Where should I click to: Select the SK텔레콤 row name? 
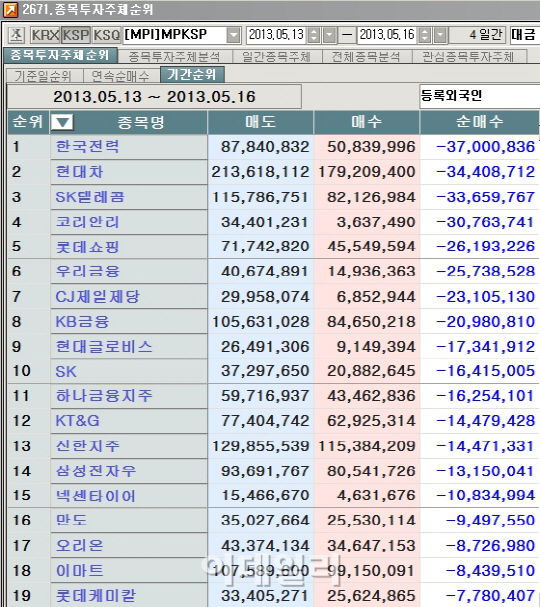coord(90,197)
